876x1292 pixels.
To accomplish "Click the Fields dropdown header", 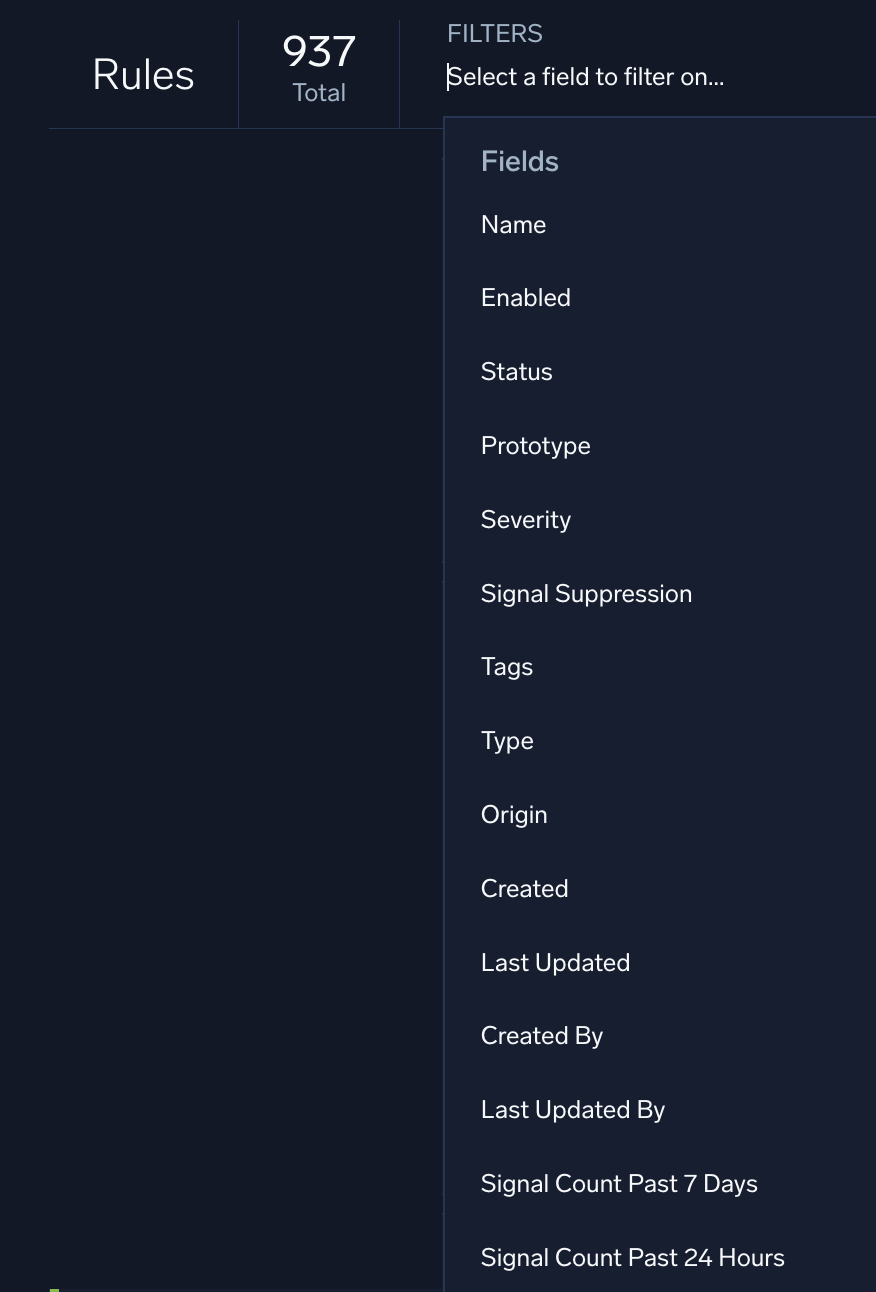I will [x=520, y=162].
